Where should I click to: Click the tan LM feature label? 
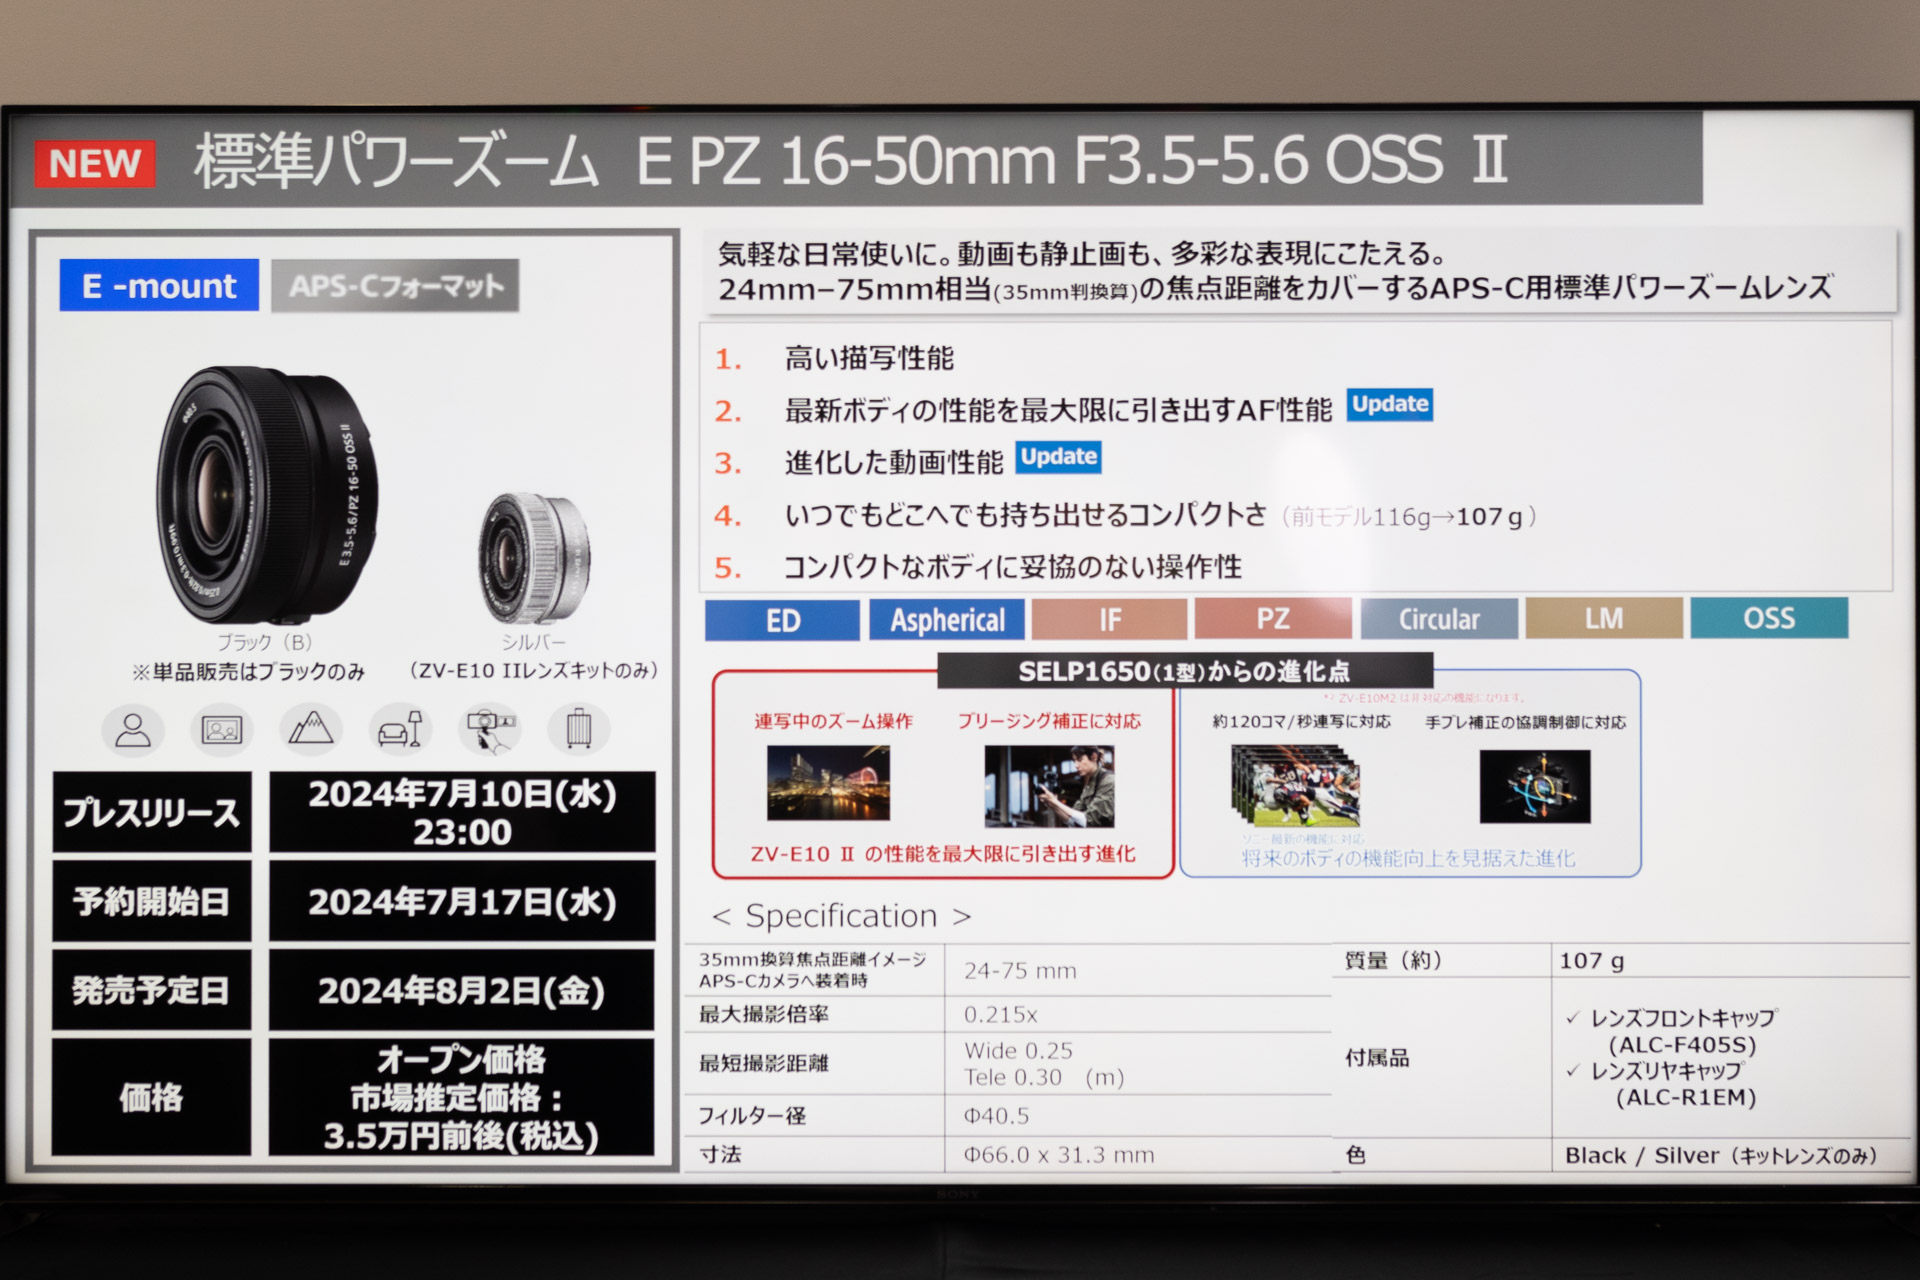point(1603,618)
